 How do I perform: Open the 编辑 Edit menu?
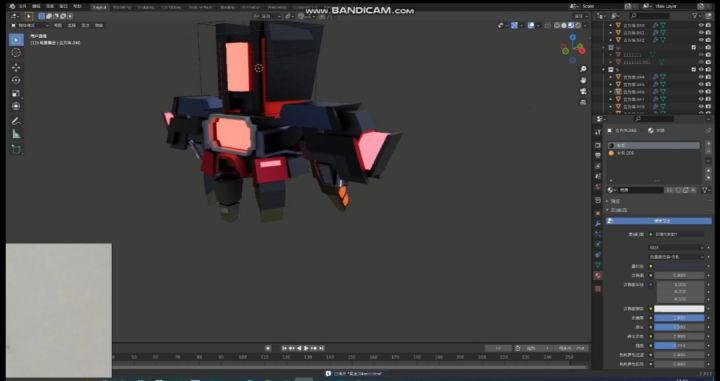[x=36, y=6]
